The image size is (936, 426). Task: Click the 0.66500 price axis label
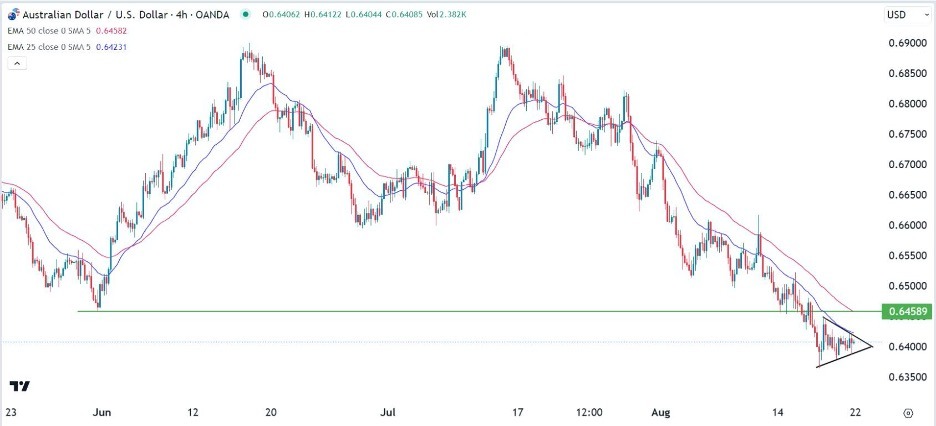(907, 195)
